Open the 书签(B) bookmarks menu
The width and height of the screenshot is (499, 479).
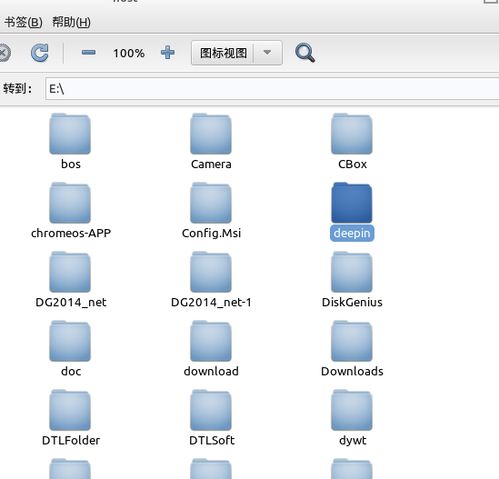pos(23,22)
